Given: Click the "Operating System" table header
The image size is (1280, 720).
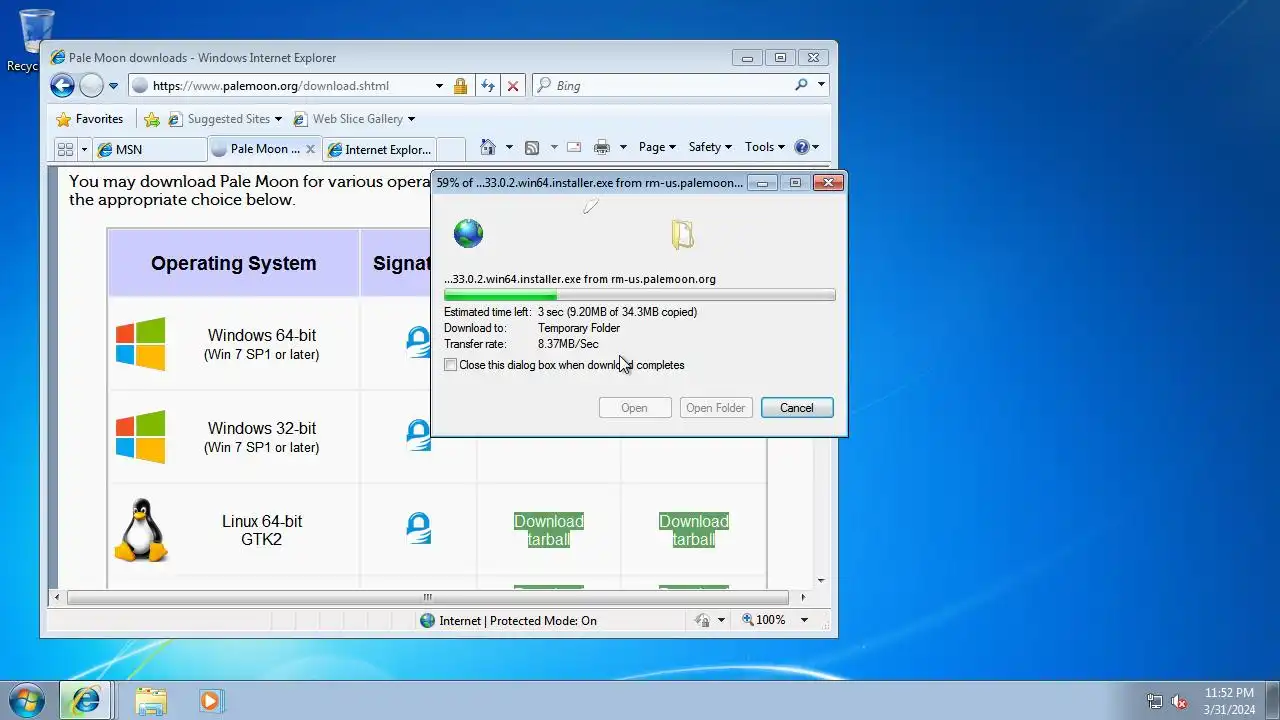Looking at the screenshot, I should click(233, 263).
